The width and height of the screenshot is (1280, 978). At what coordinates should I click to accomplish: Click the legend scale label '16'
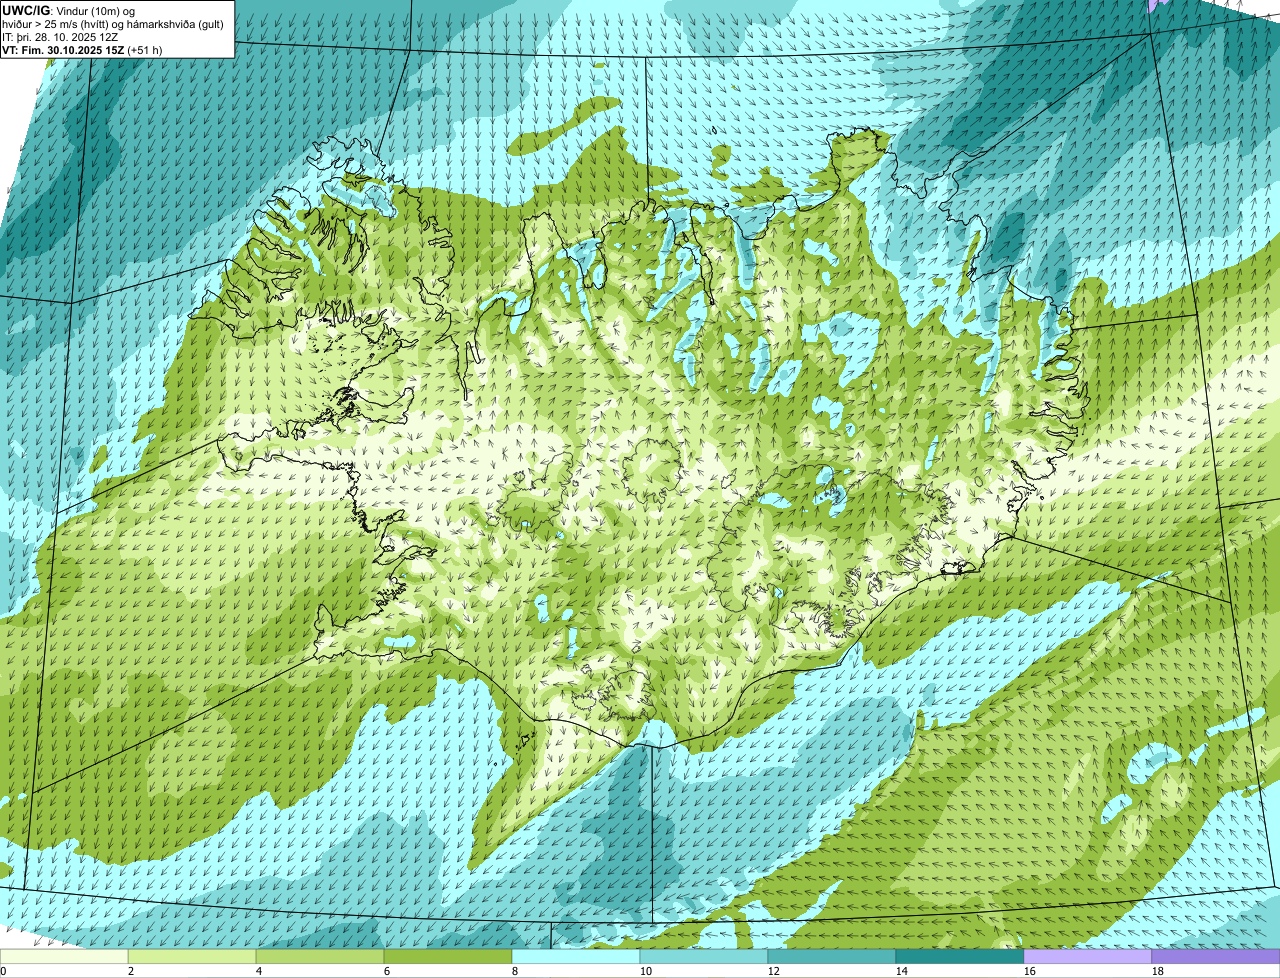1030,971
